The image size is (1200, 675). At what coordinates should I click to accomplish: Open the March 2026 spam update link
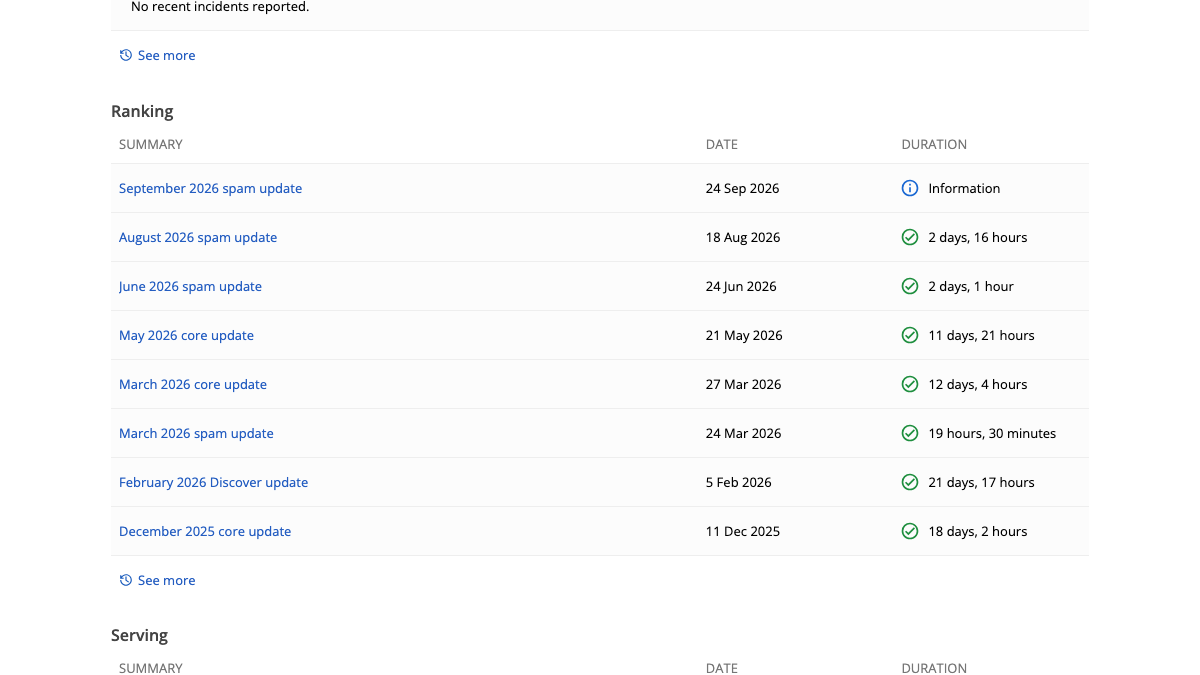(196, 433)
